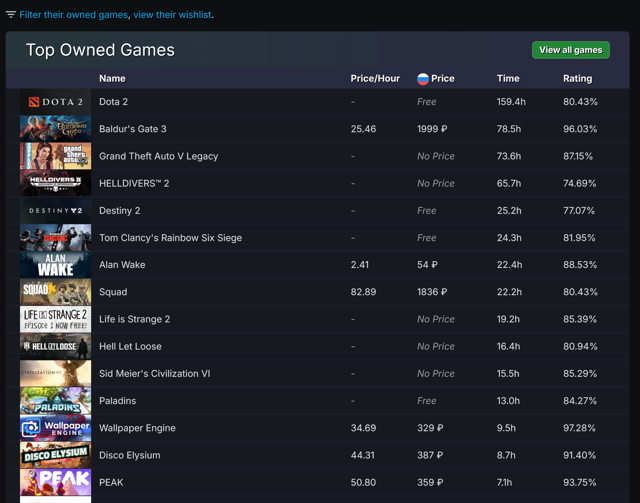640x503 pixels.
Task: Click the '54 ₽' price of Alan Wake
Action: tap(427, 265)
